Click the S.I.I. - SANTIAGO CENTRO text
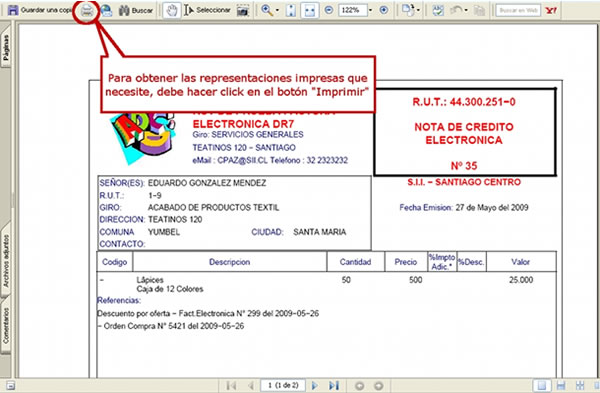 point(464,182)
